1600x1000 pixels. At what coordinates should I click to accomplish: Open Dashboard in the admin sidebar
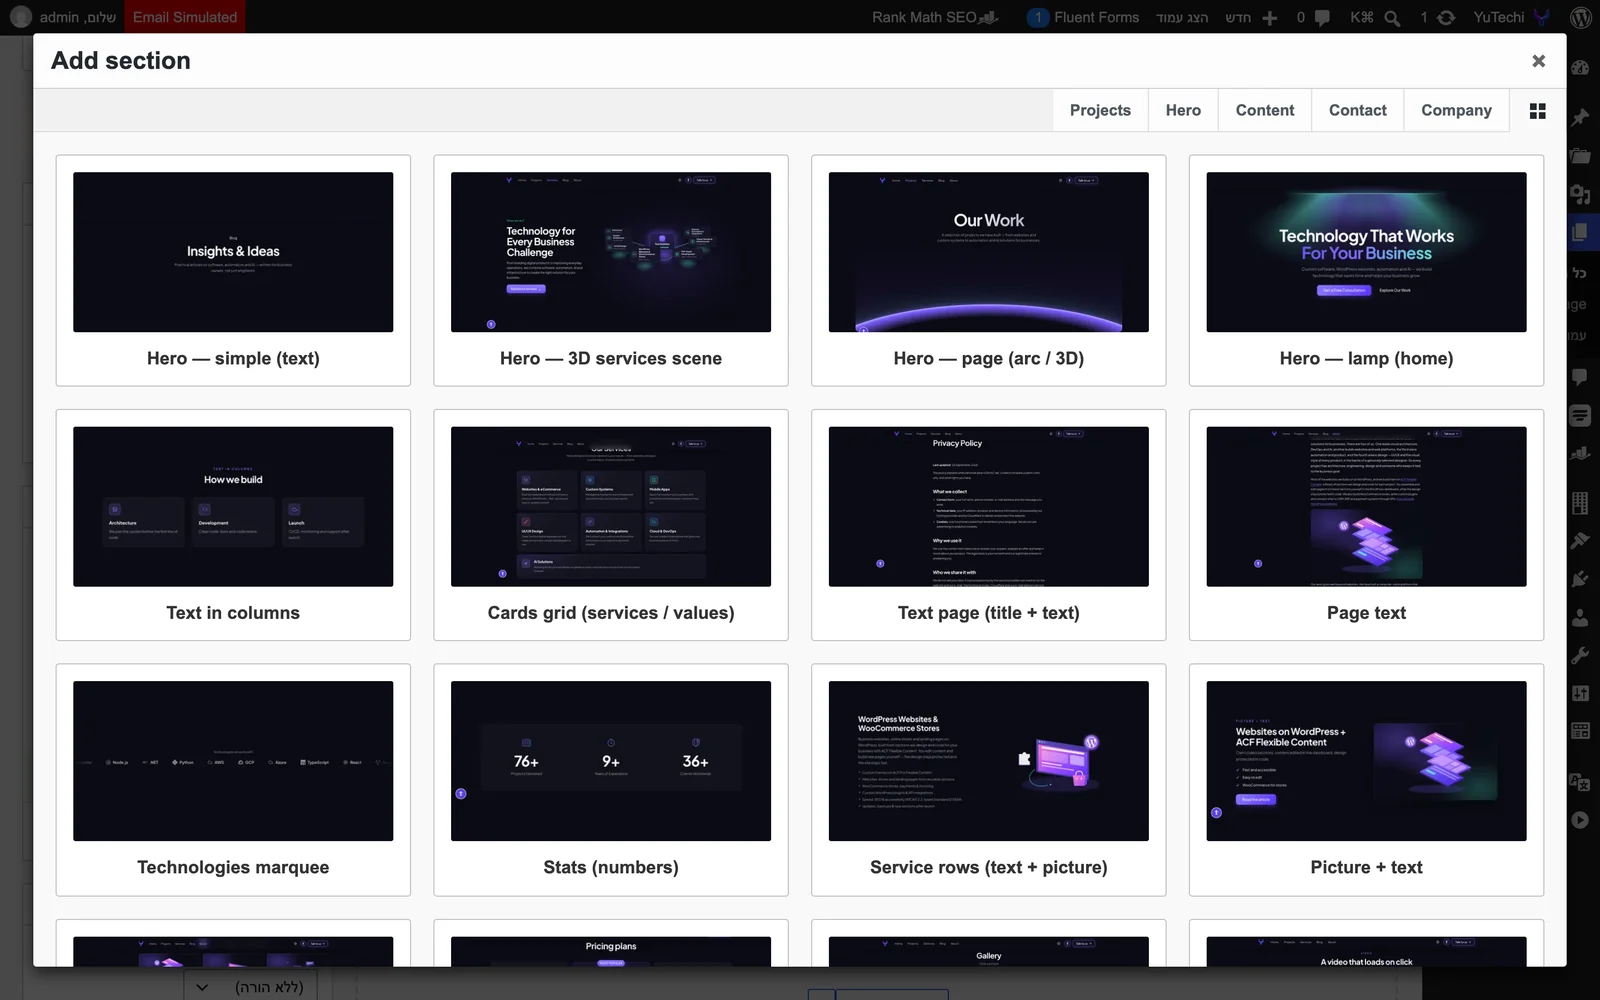click(x=1581, y=68)
